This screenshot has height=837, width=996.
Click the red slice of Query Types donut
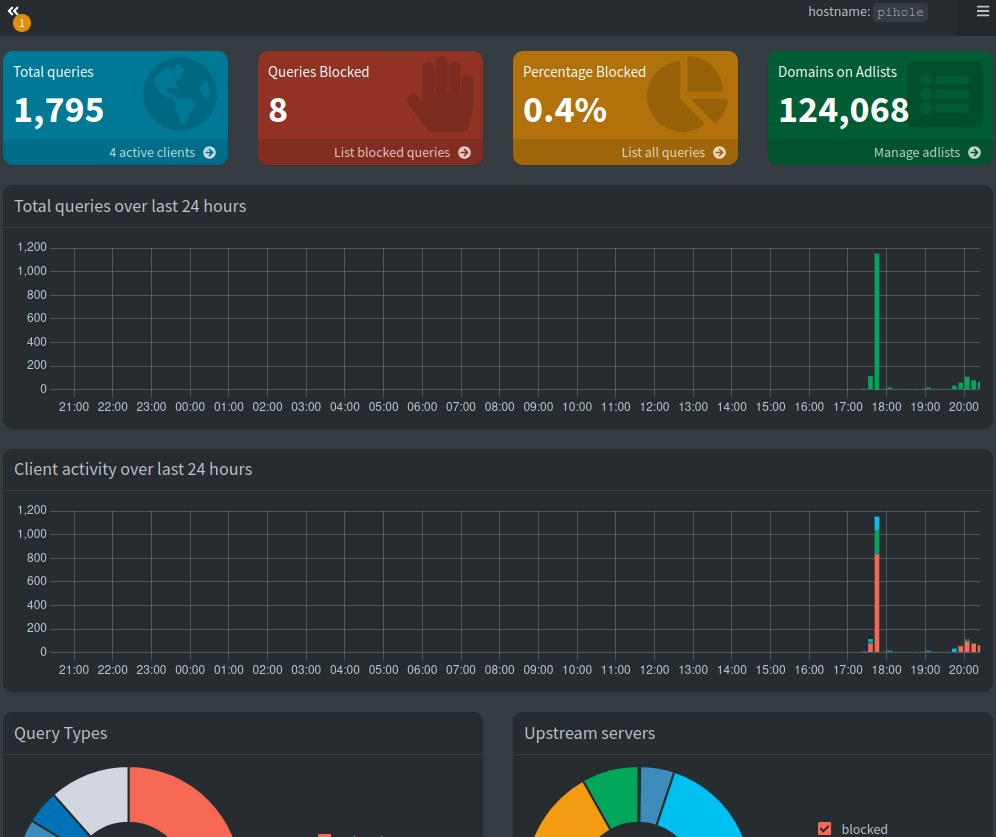click(x=181, y=800)
